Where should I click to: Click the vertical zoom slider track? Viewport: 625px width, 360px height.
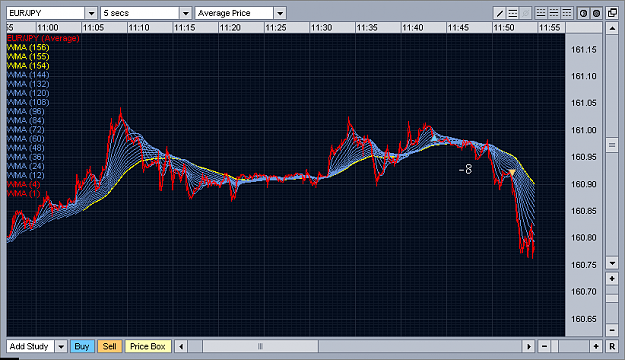[612, 304]
